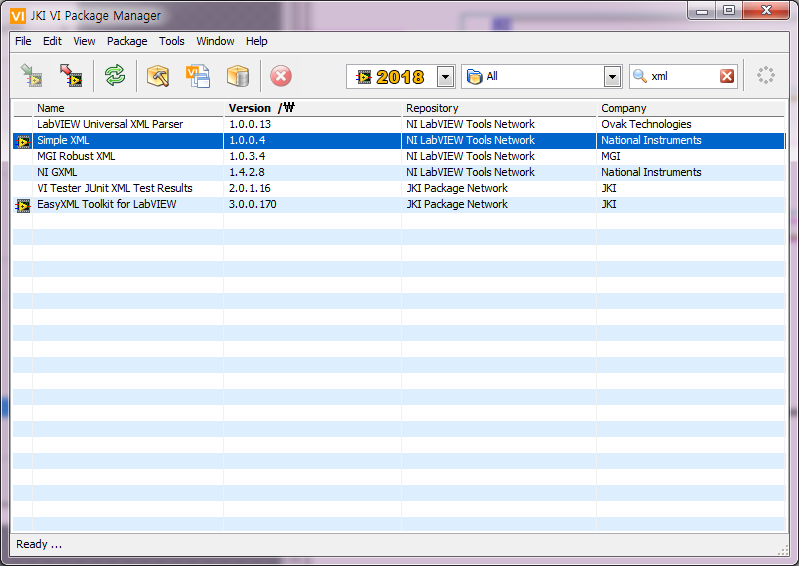Click the window resize grip corner
The height and width of the screenshot is (566, 799).
click(783, 550)
